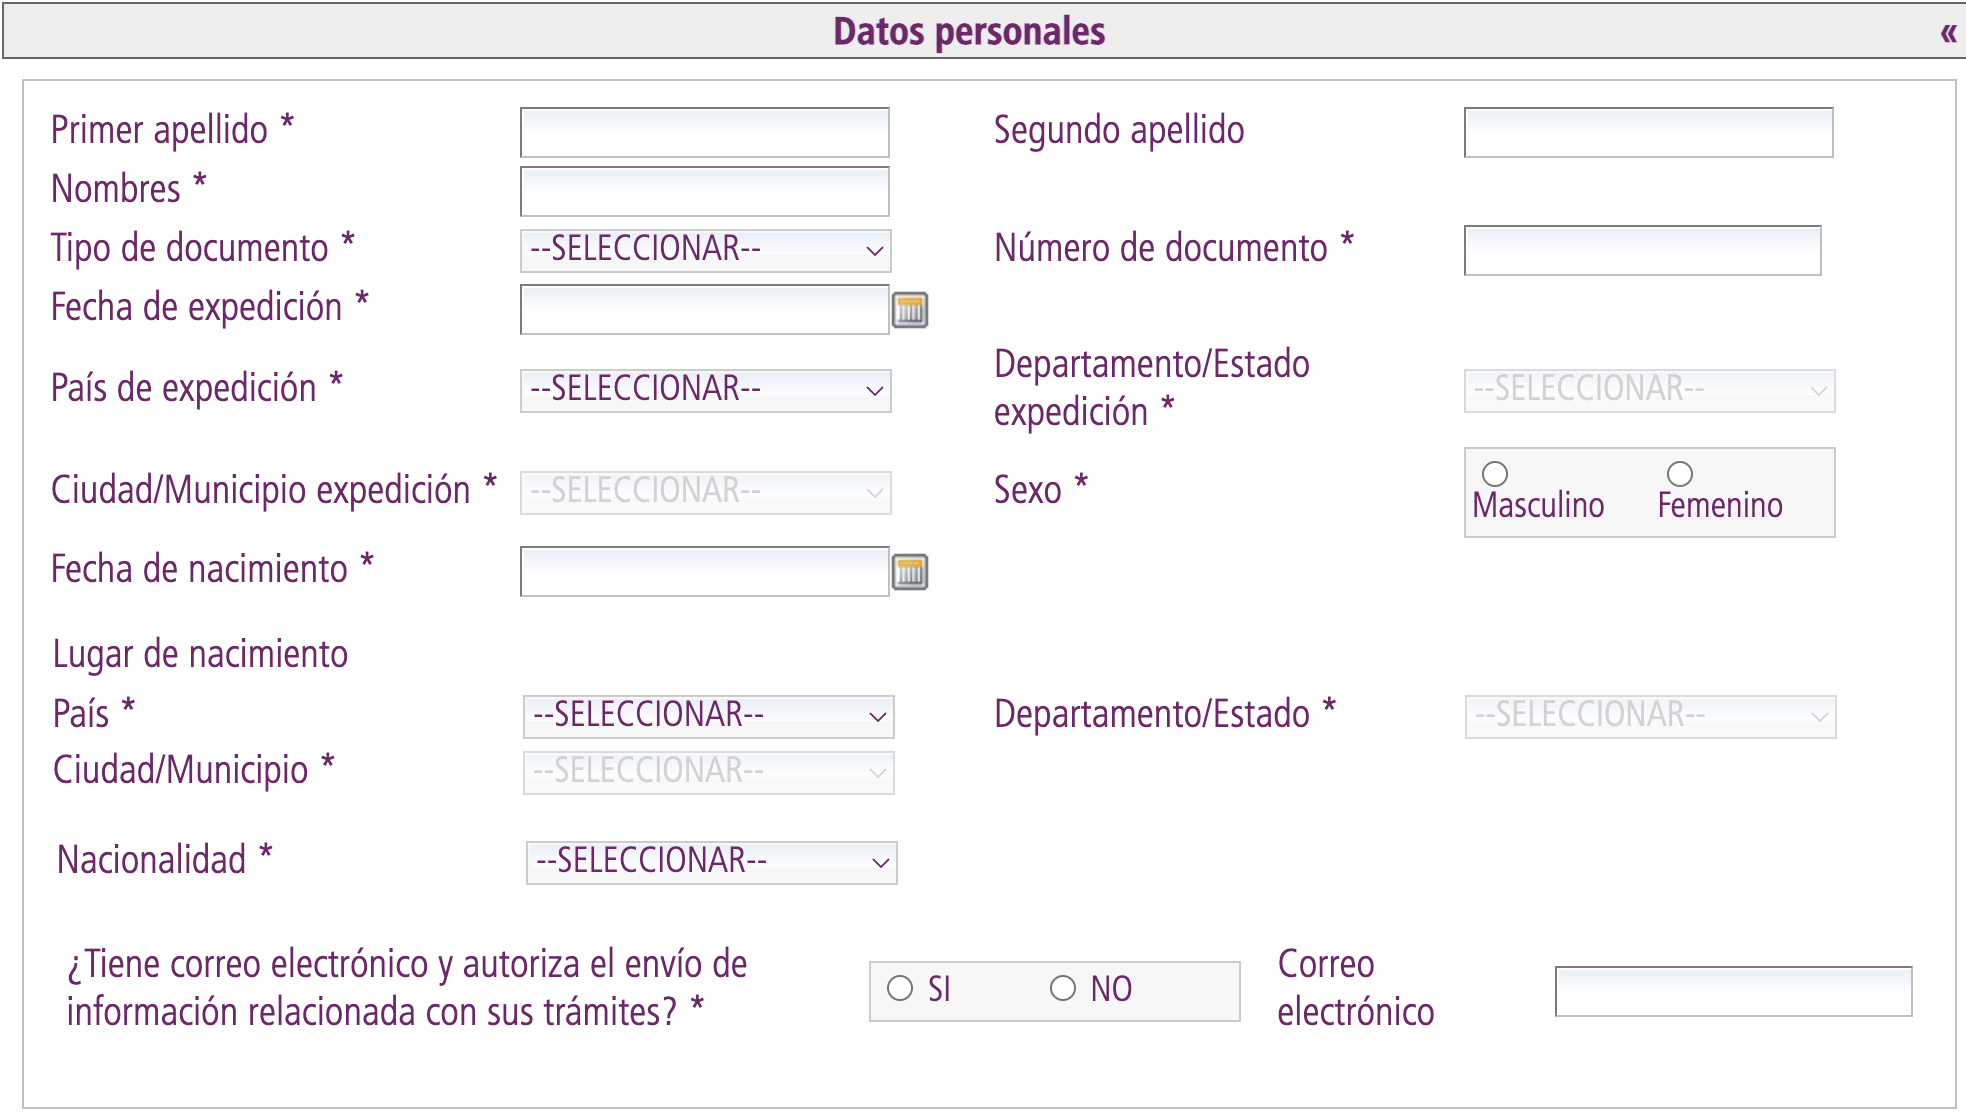This screenshot has height=1120, width=1966.
Task: Click the Primer apellido text field
Action: pos(704,132)
